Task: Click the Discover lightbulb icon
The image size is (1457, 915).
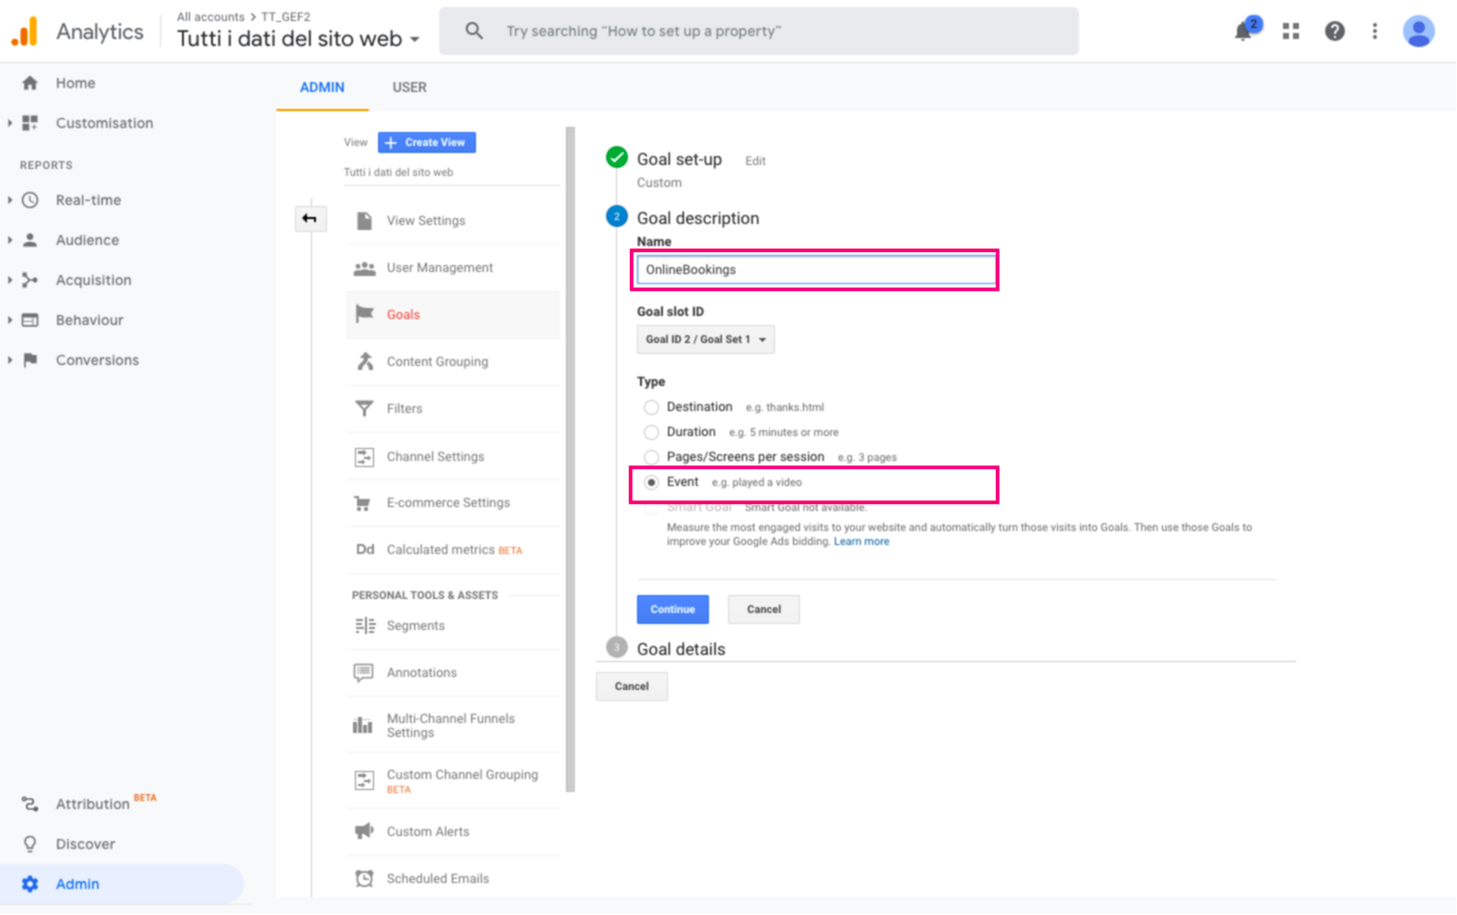Action: 30,844
